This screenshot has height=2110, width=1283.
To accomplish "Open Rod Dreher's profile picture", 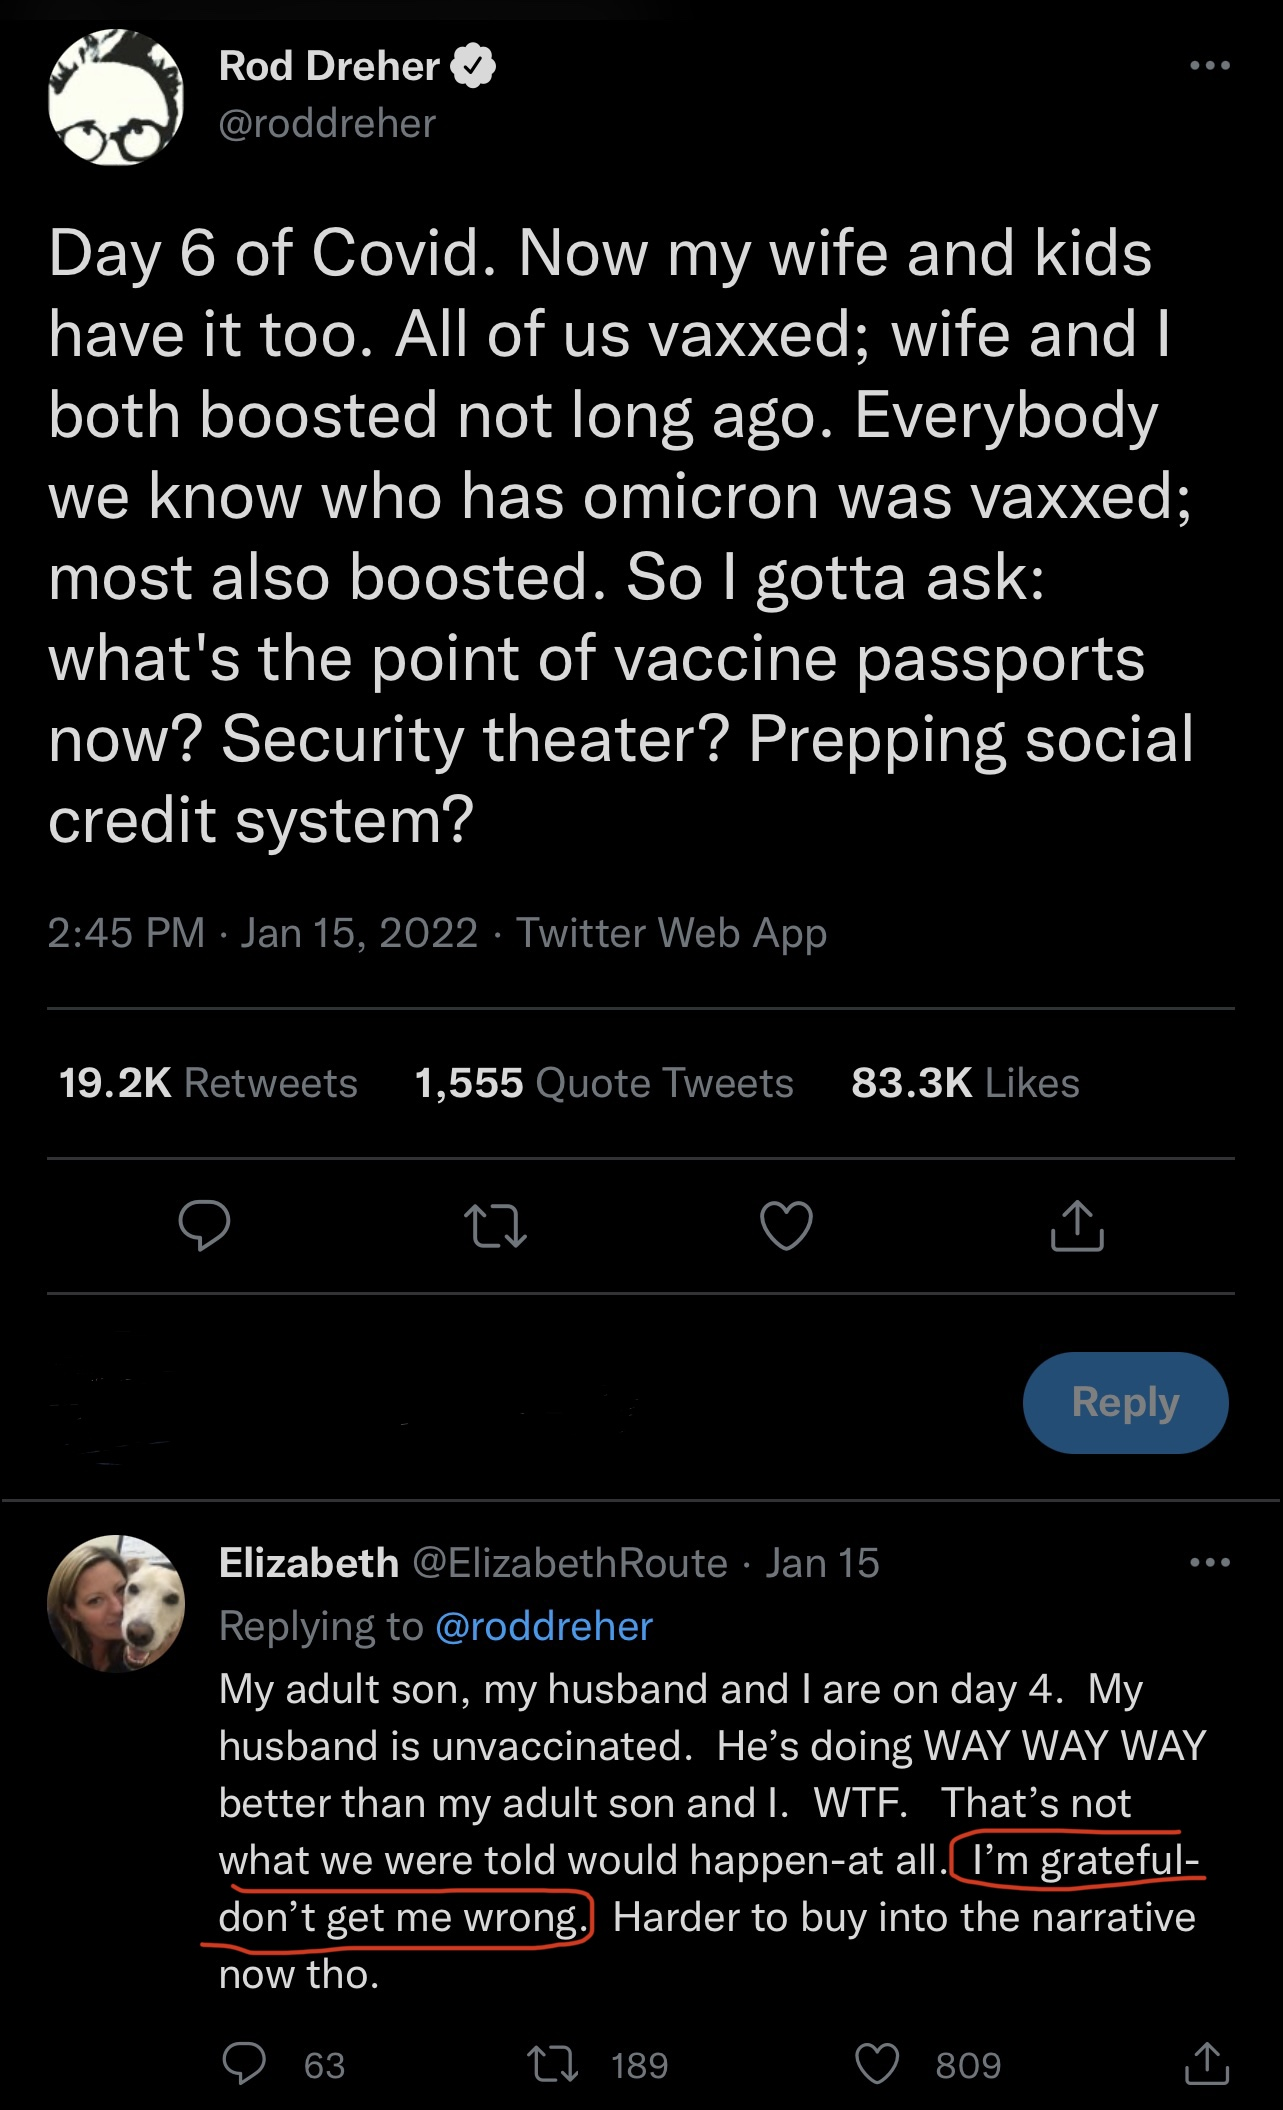I will point(116,97).
